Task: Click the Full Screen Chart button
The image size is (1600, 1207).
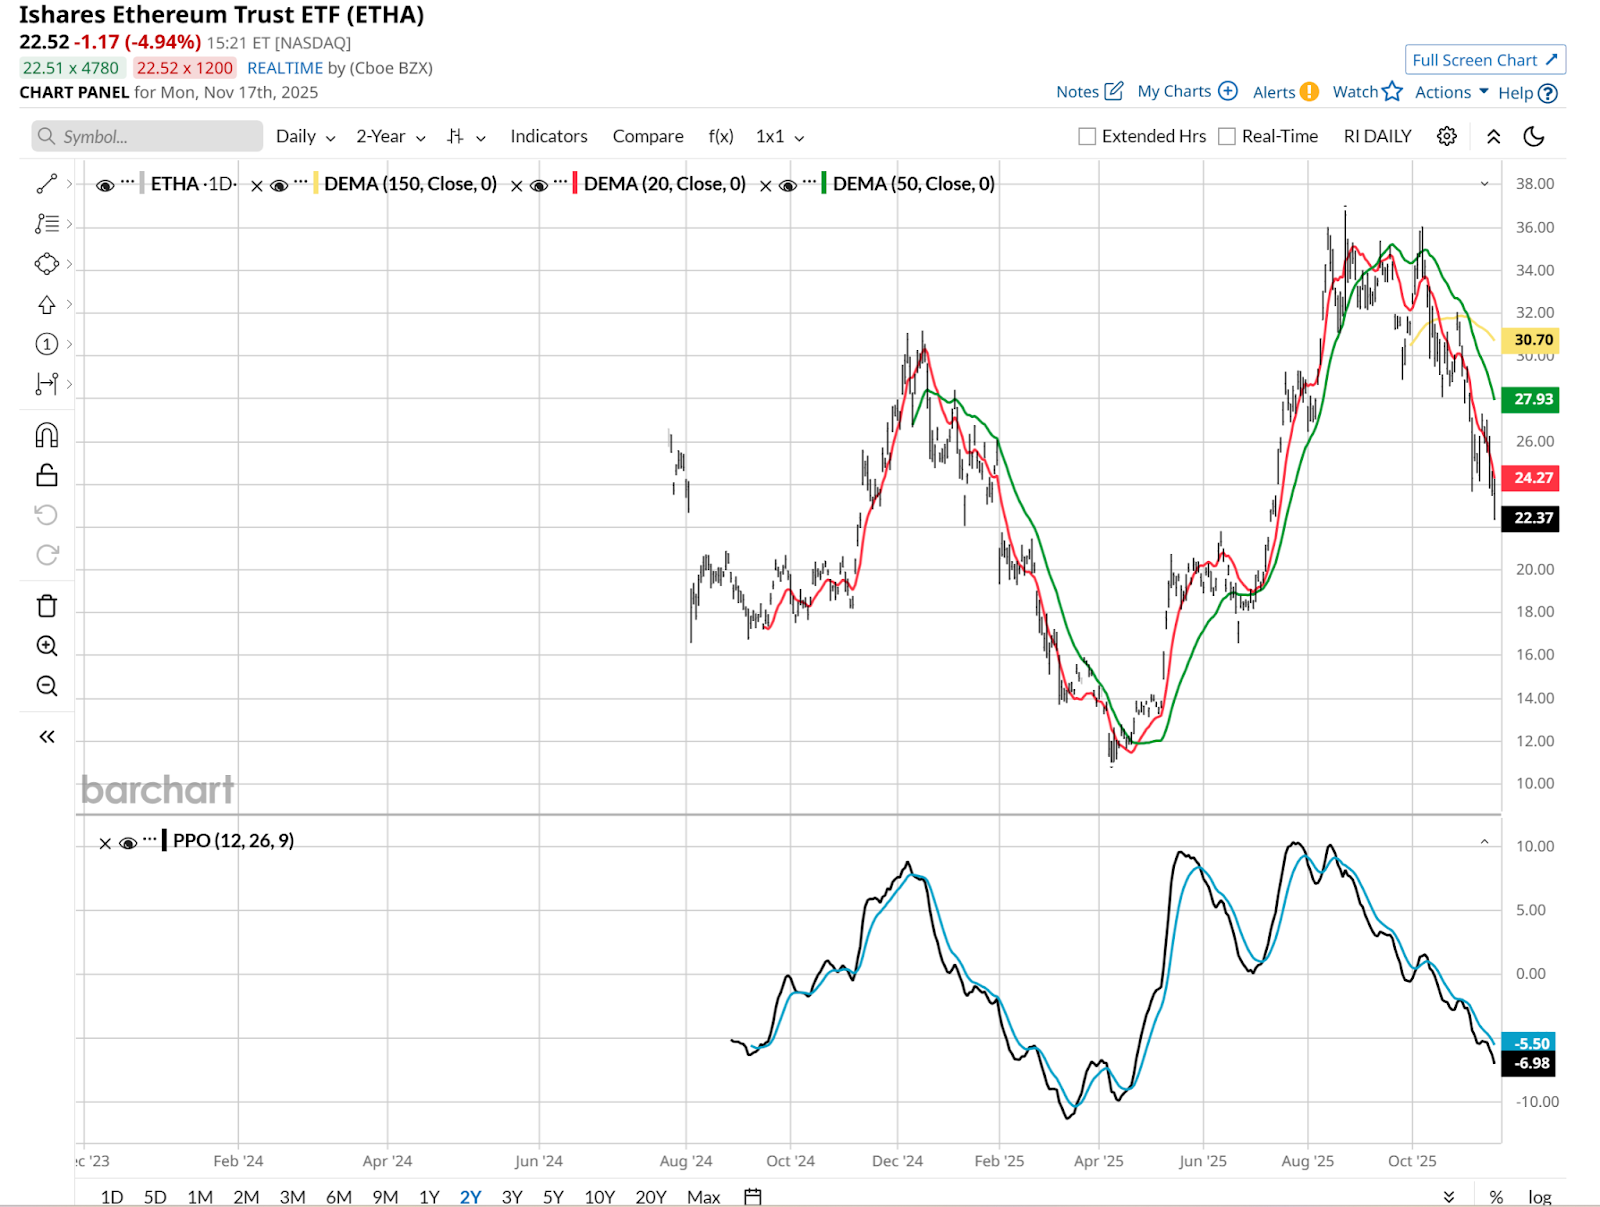Action: [1484, 60]
